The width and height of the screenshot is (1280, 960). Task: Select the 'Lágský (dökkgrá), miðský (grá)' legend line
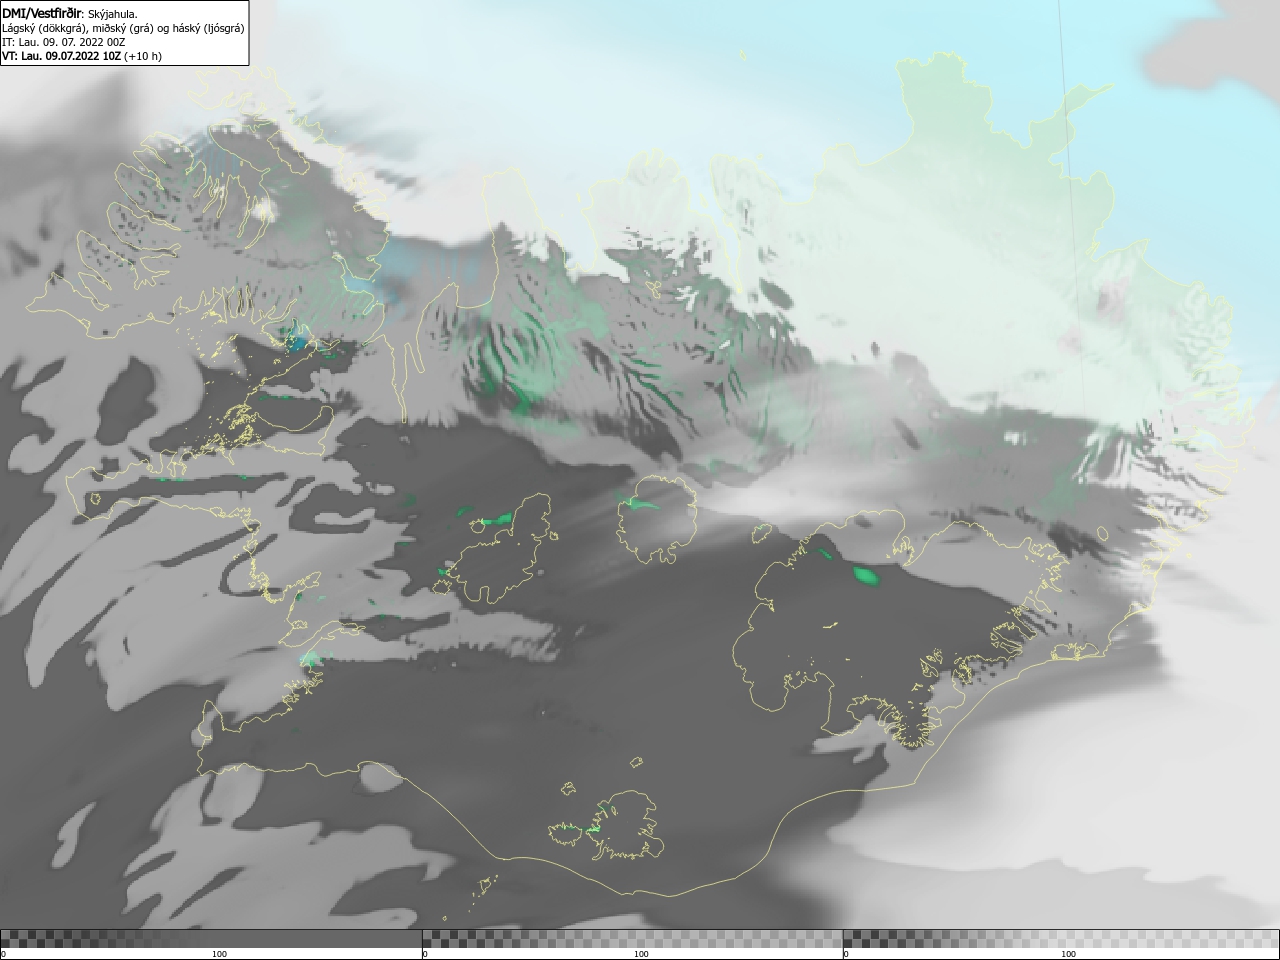pos(123,28)
